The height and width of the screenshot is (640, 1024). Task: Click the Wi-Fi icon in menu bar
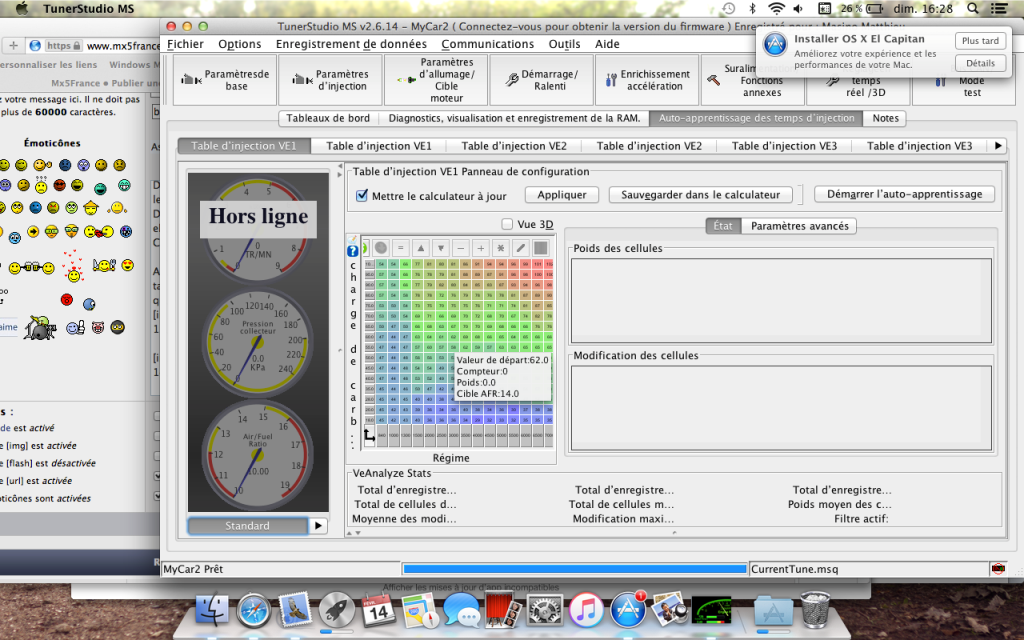click(776, 8)
